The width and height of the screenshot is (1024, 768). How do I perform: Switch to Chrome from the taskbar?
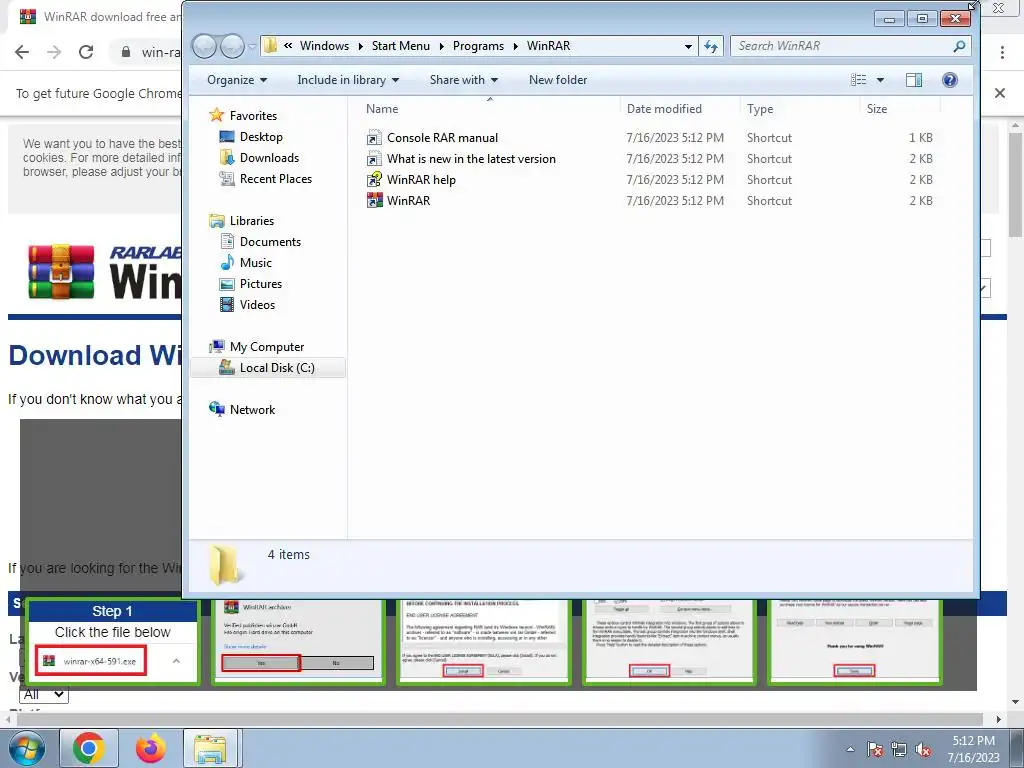89,748
